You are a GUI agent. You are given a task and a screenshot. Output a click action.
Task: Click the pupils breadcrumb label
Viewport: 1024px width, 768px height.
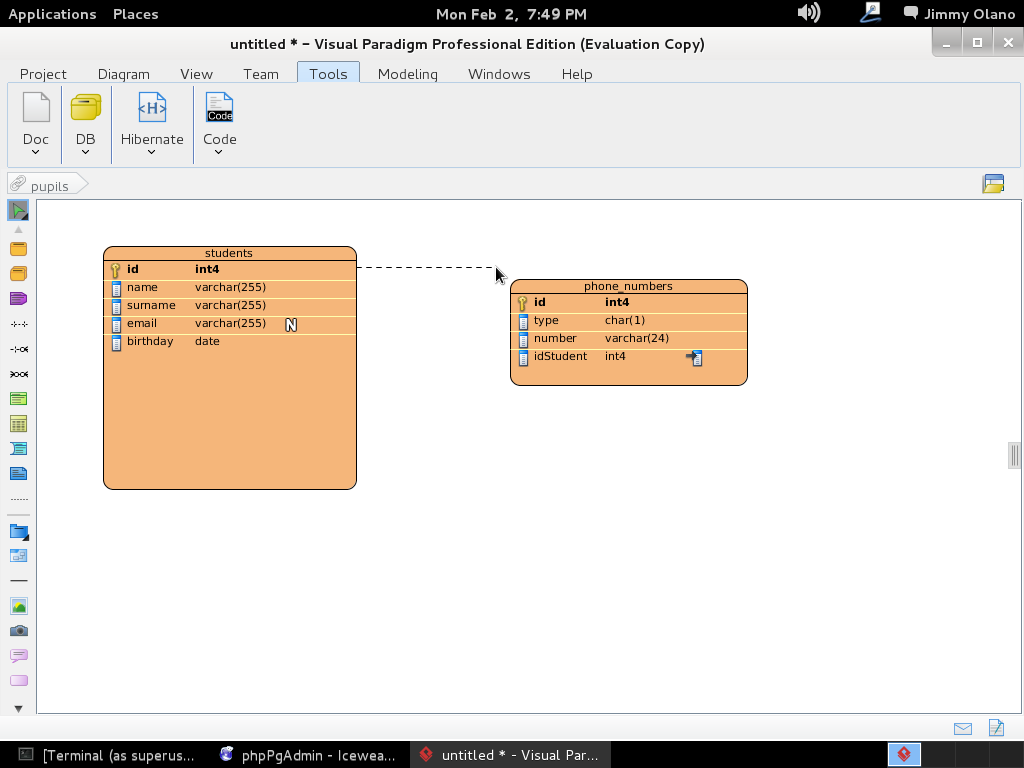coord(49,186)
